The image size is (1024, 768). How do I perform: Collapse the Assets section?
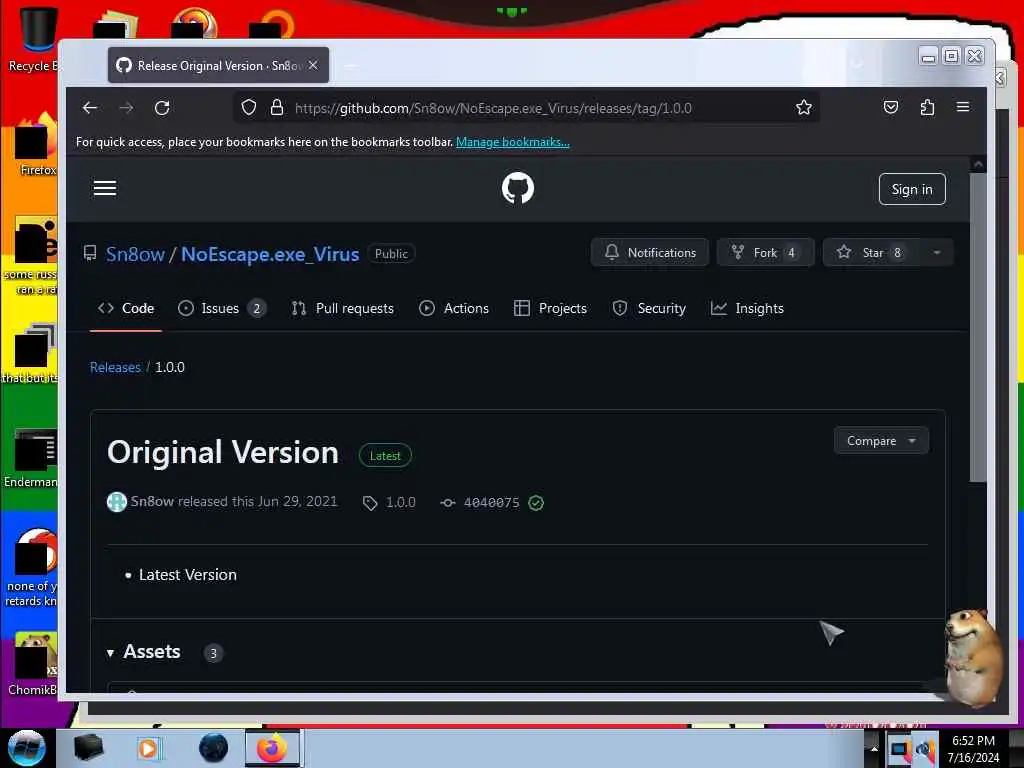coord(144,652)
